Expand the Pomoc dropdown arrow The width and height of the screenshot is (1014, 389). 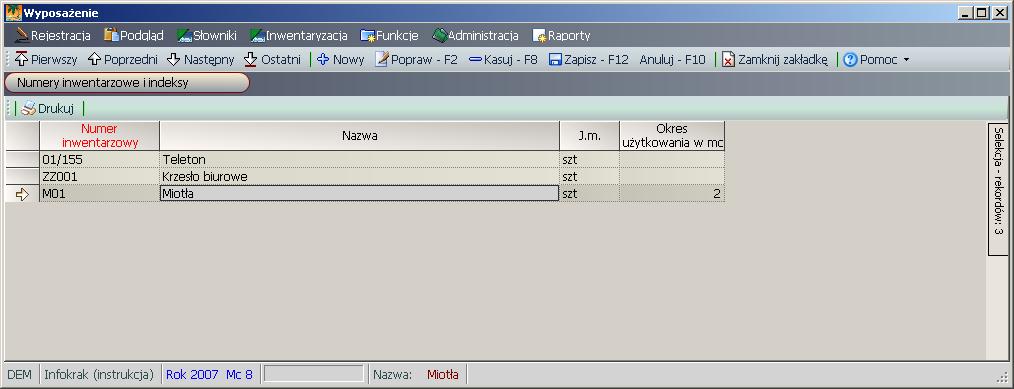coord(906,59)
